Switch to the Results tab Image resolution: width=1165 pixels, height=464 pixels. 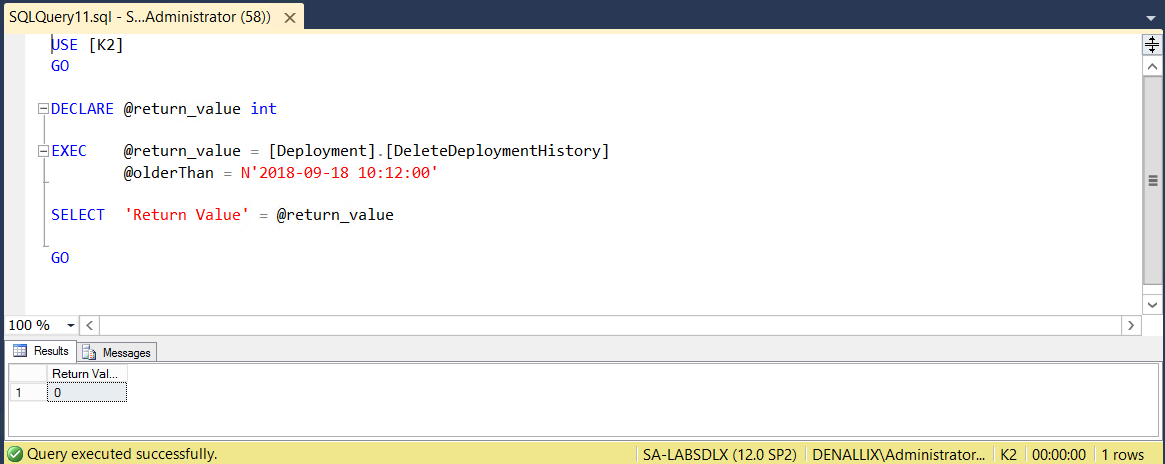pos(41,351)
